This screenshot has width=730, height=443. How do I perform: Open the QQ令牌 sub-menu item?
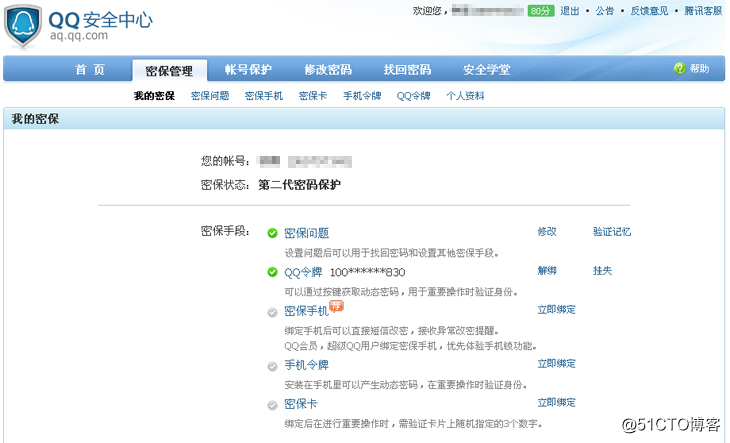pos(413,96)
